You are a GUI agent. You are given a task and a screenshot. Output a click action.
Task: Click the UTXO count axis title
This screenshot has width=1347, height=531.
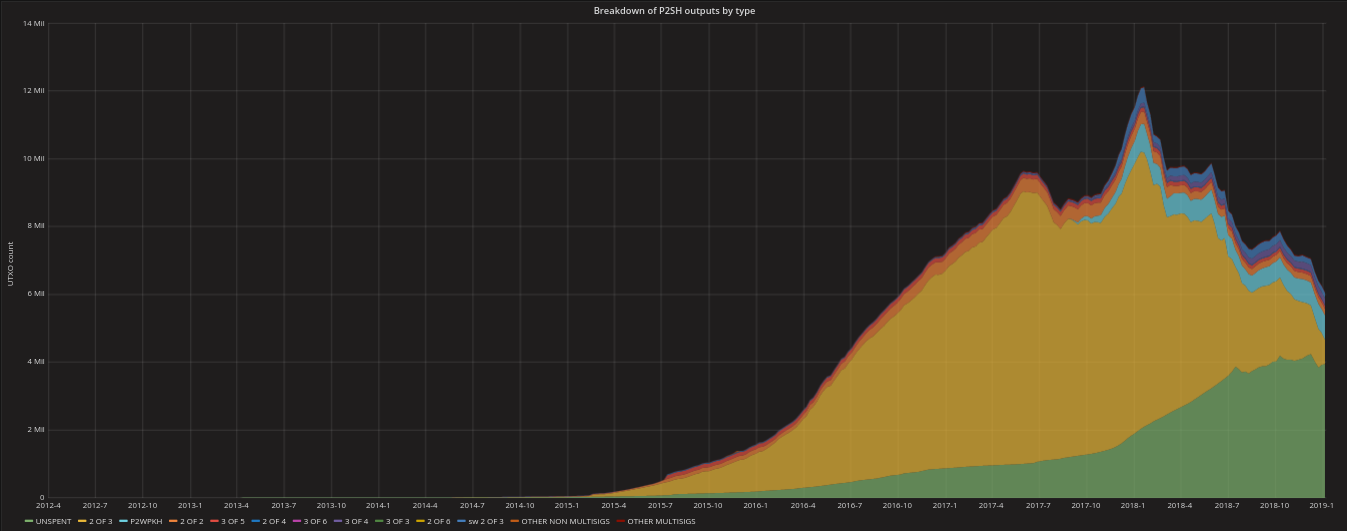click(11, 264)
